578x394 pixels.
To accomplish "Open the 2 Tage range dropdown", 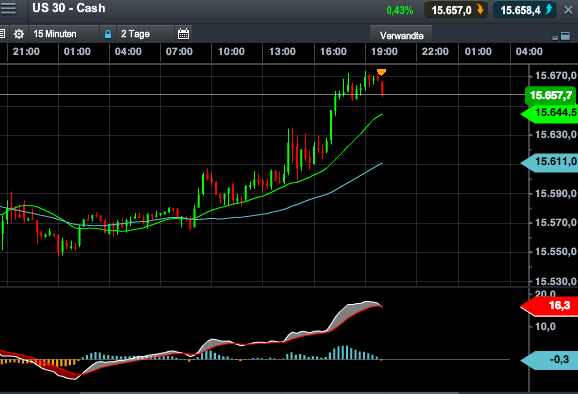I will [145, 34].
